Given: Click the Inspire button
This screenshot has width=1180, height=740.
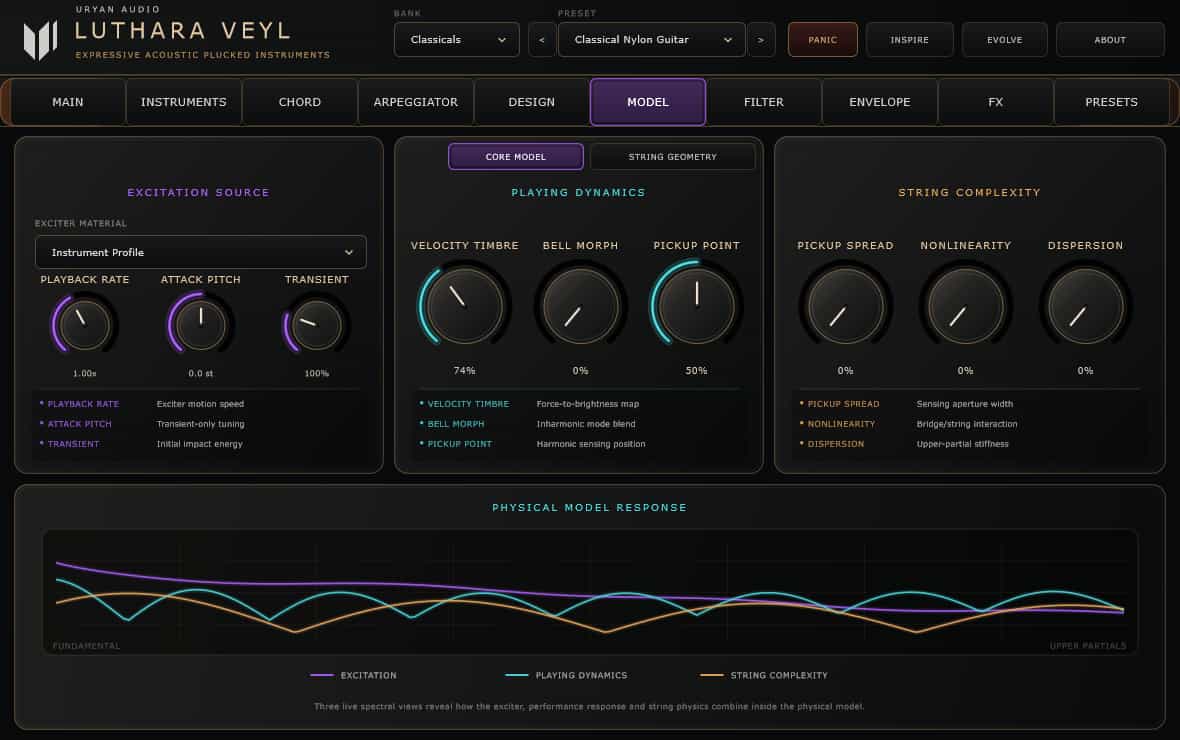Looking at the screenshot, I should coord(909,40).
